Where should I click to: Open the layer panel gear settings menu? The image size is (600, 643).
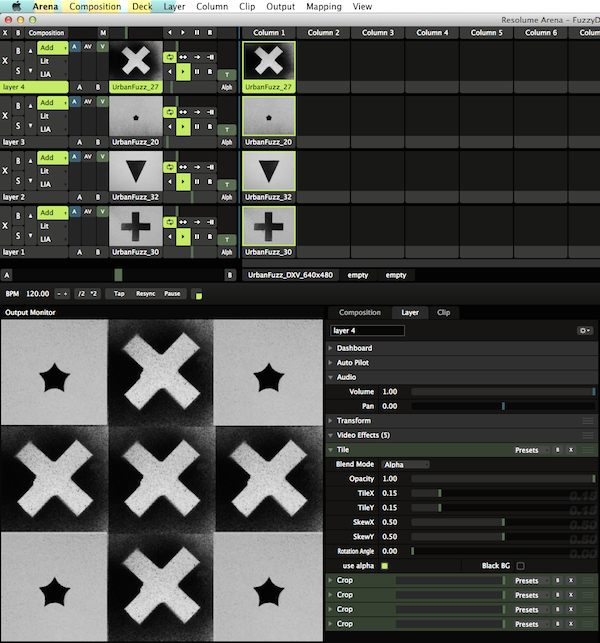point(585,330)
